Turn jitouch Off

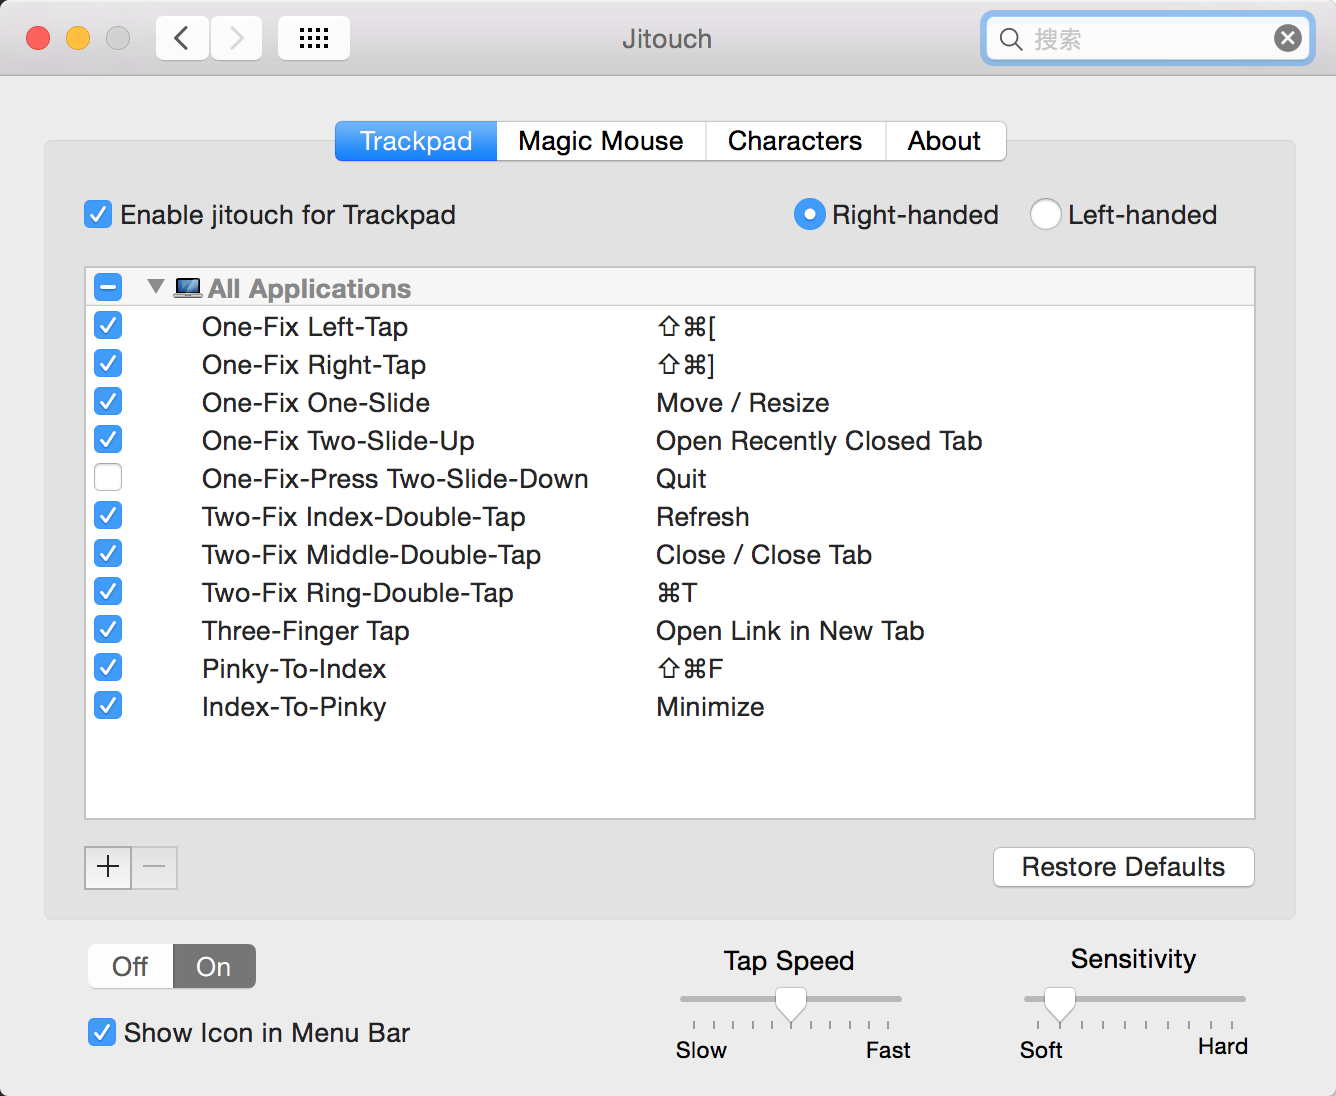tap(130, 967)
